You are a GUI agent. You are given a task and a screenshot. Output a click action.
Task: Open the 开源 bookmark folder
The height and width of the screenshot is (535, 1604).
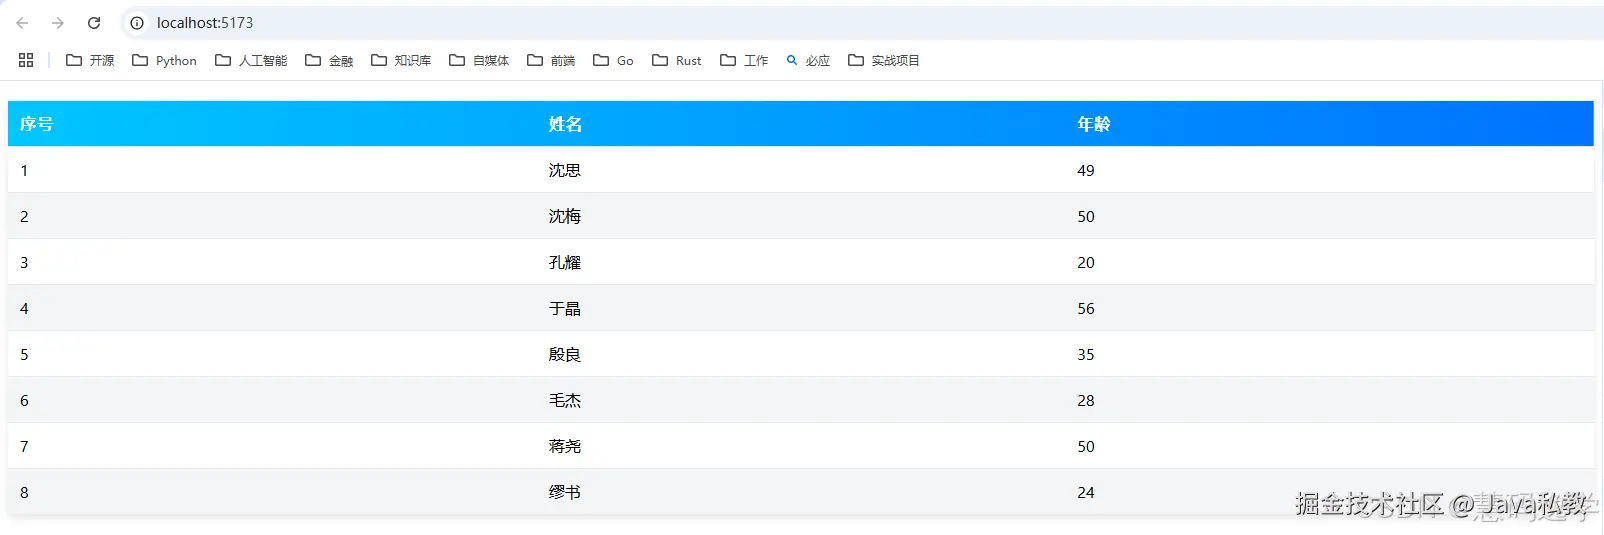(x=90, y=60)
